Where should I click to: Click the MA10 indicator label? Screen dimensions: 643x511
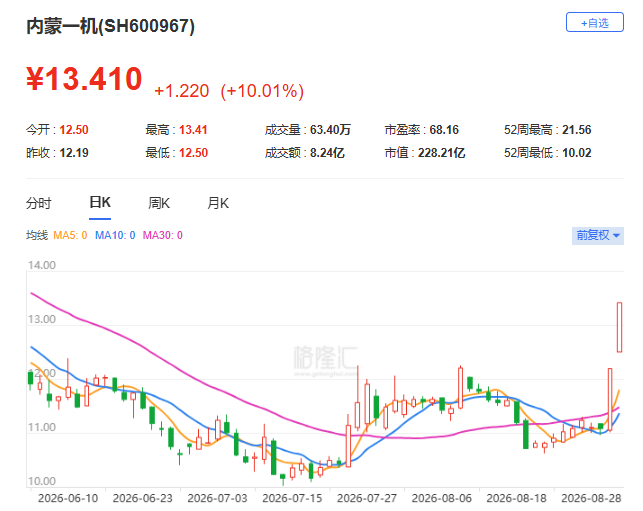click(x=115, y=235)
